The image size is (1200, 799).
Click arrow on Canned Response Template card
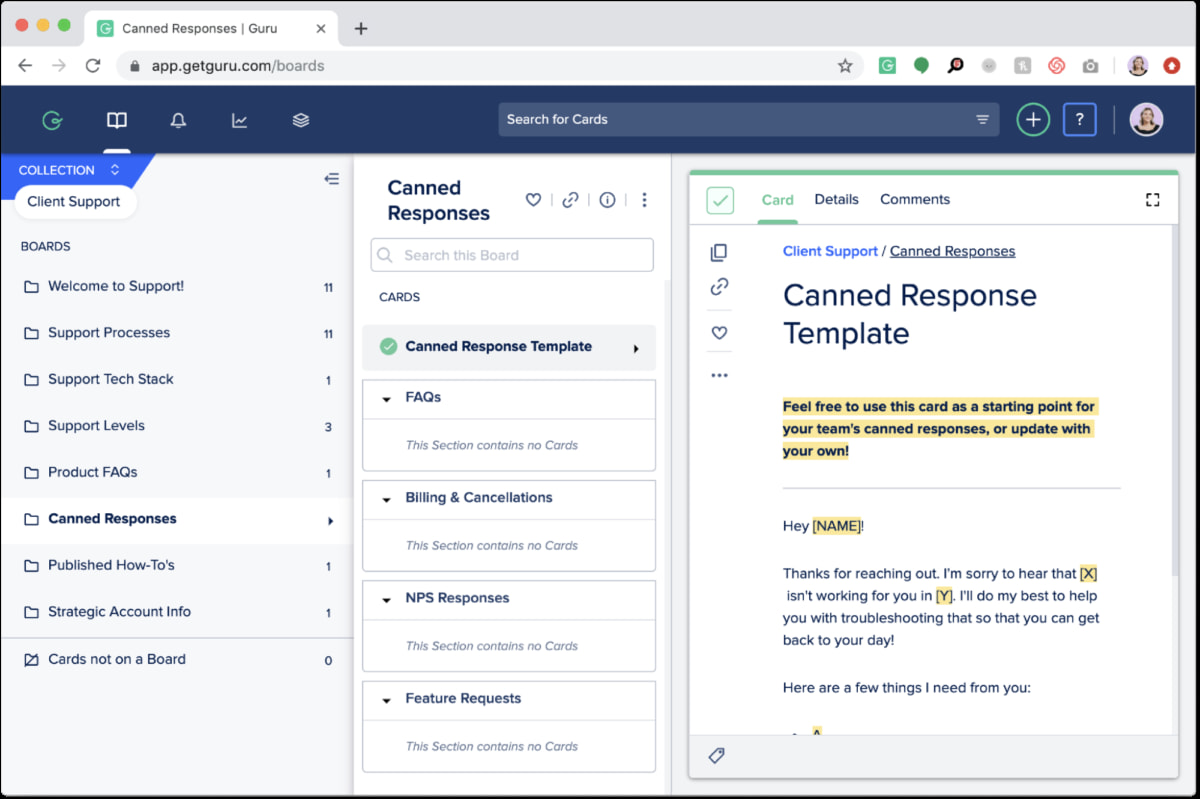point(636,349)
